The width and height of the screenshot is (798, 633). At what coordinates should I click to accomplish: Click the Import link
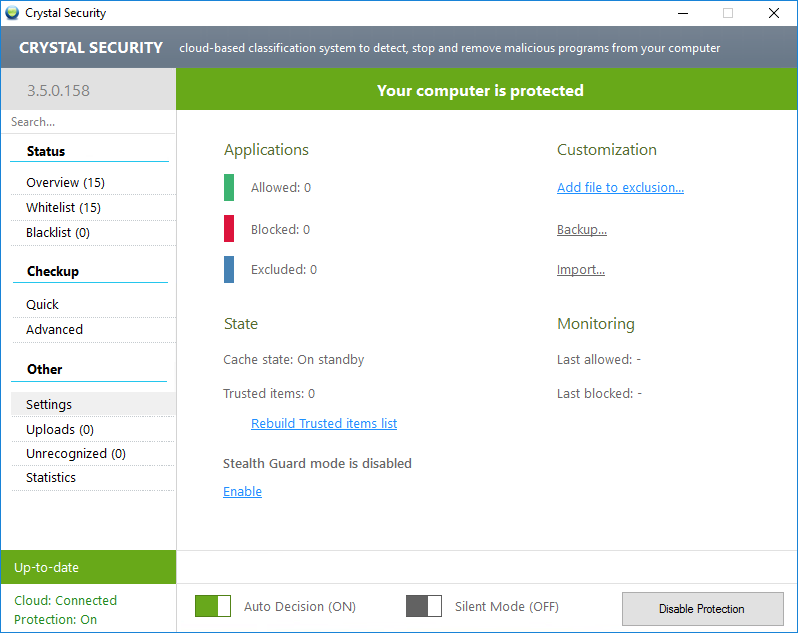(581, 270)
